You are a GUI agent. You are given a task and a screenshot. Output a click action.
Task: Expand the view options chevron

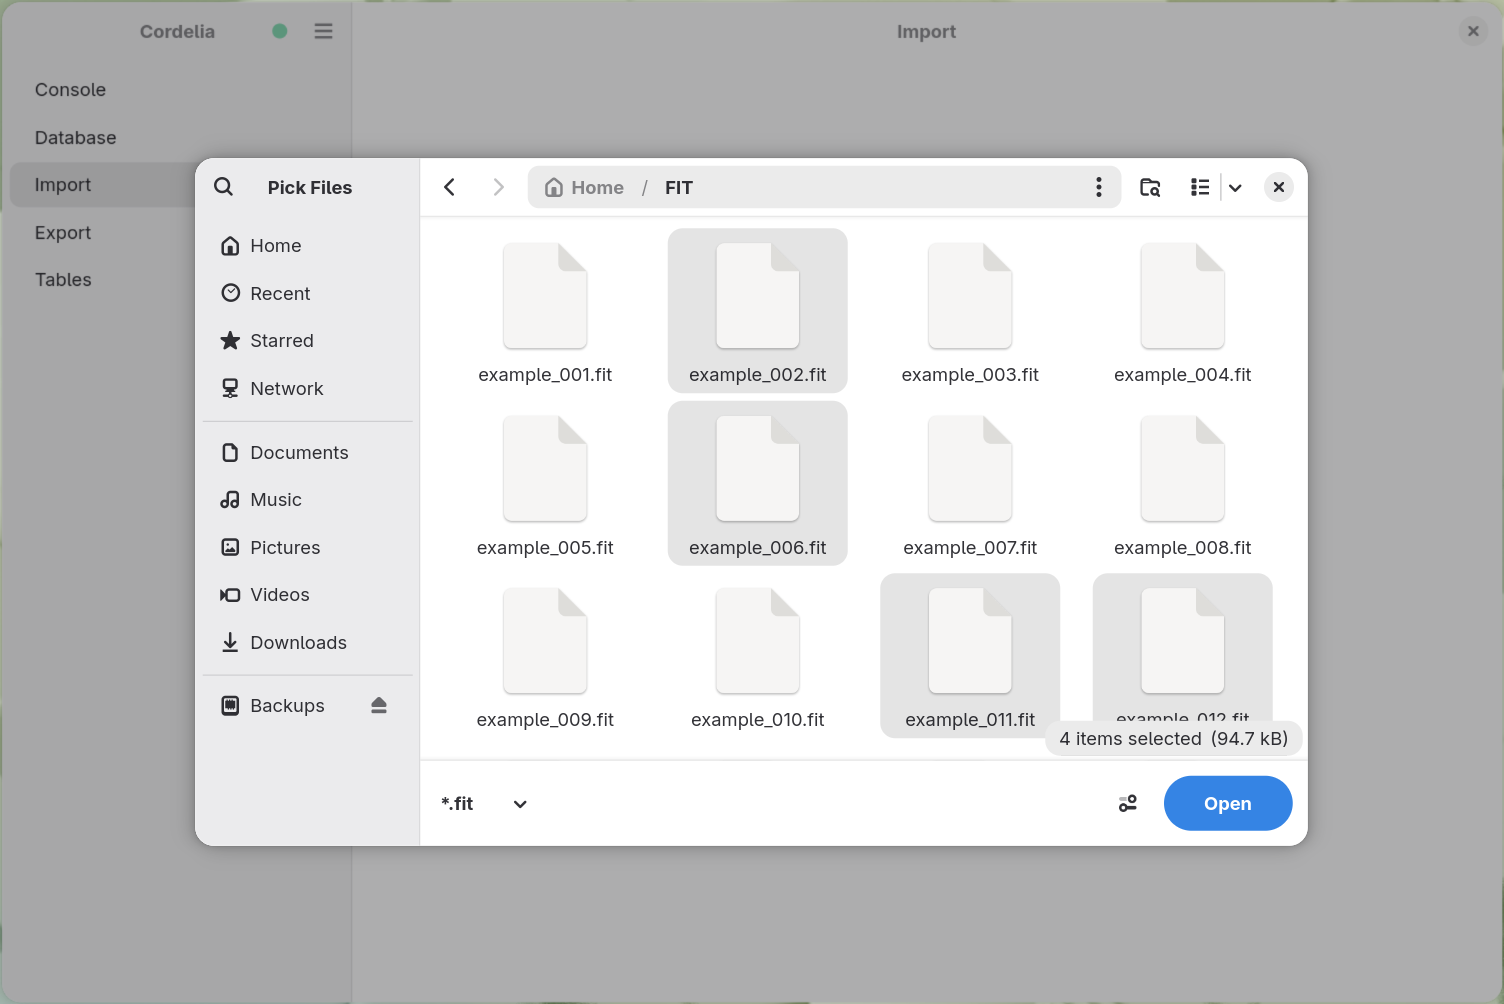(1235, 187)
